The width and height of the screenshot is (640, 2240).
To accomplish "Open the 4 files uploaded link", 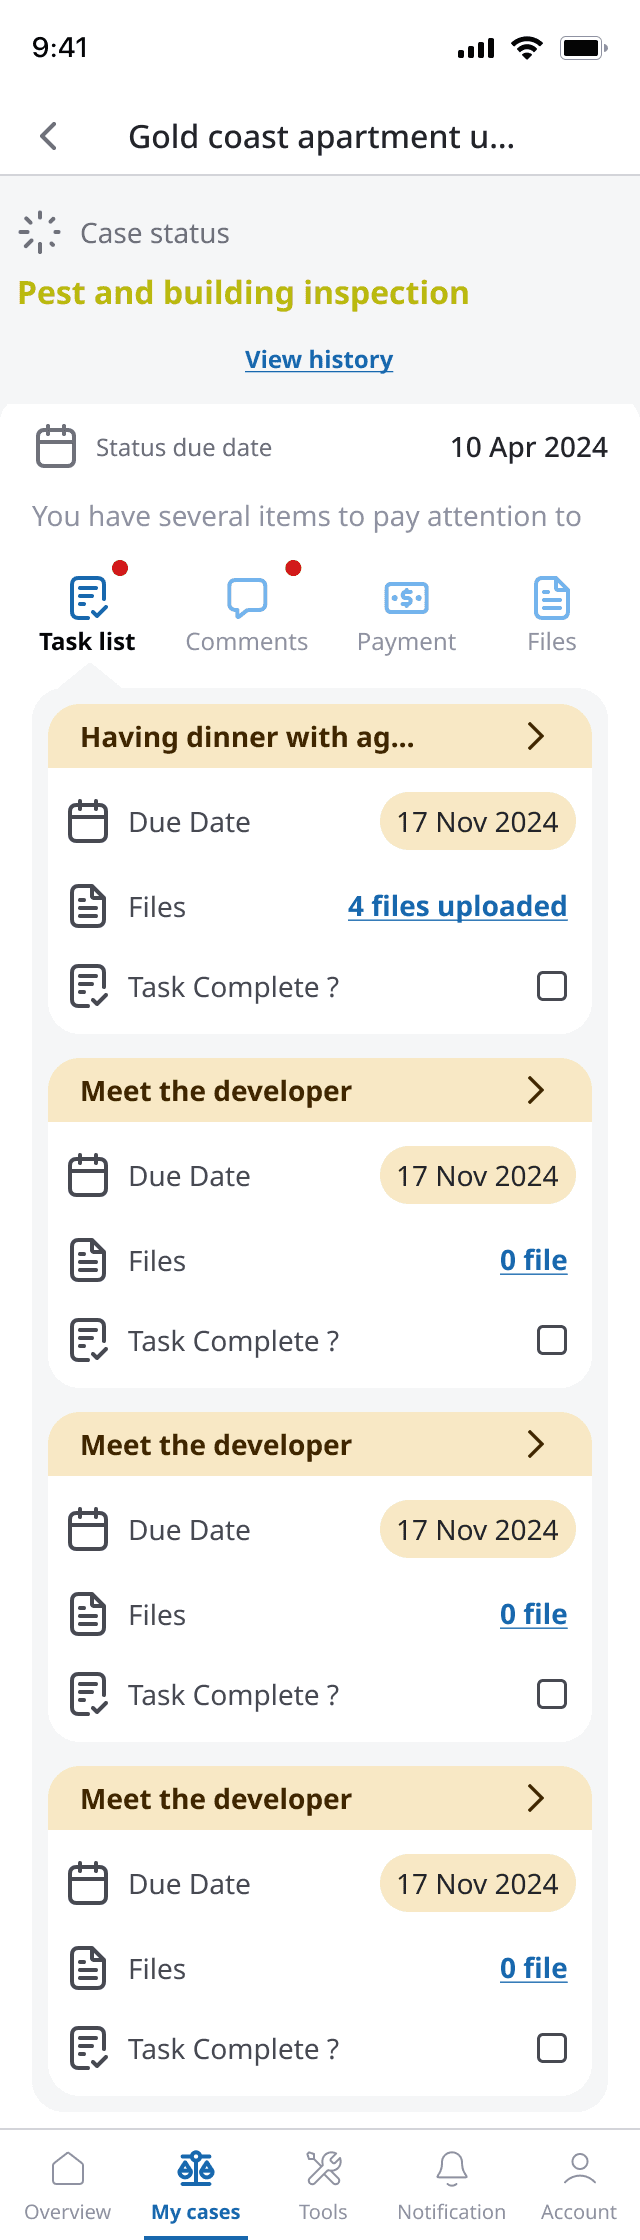I will (x=458, y=907).
